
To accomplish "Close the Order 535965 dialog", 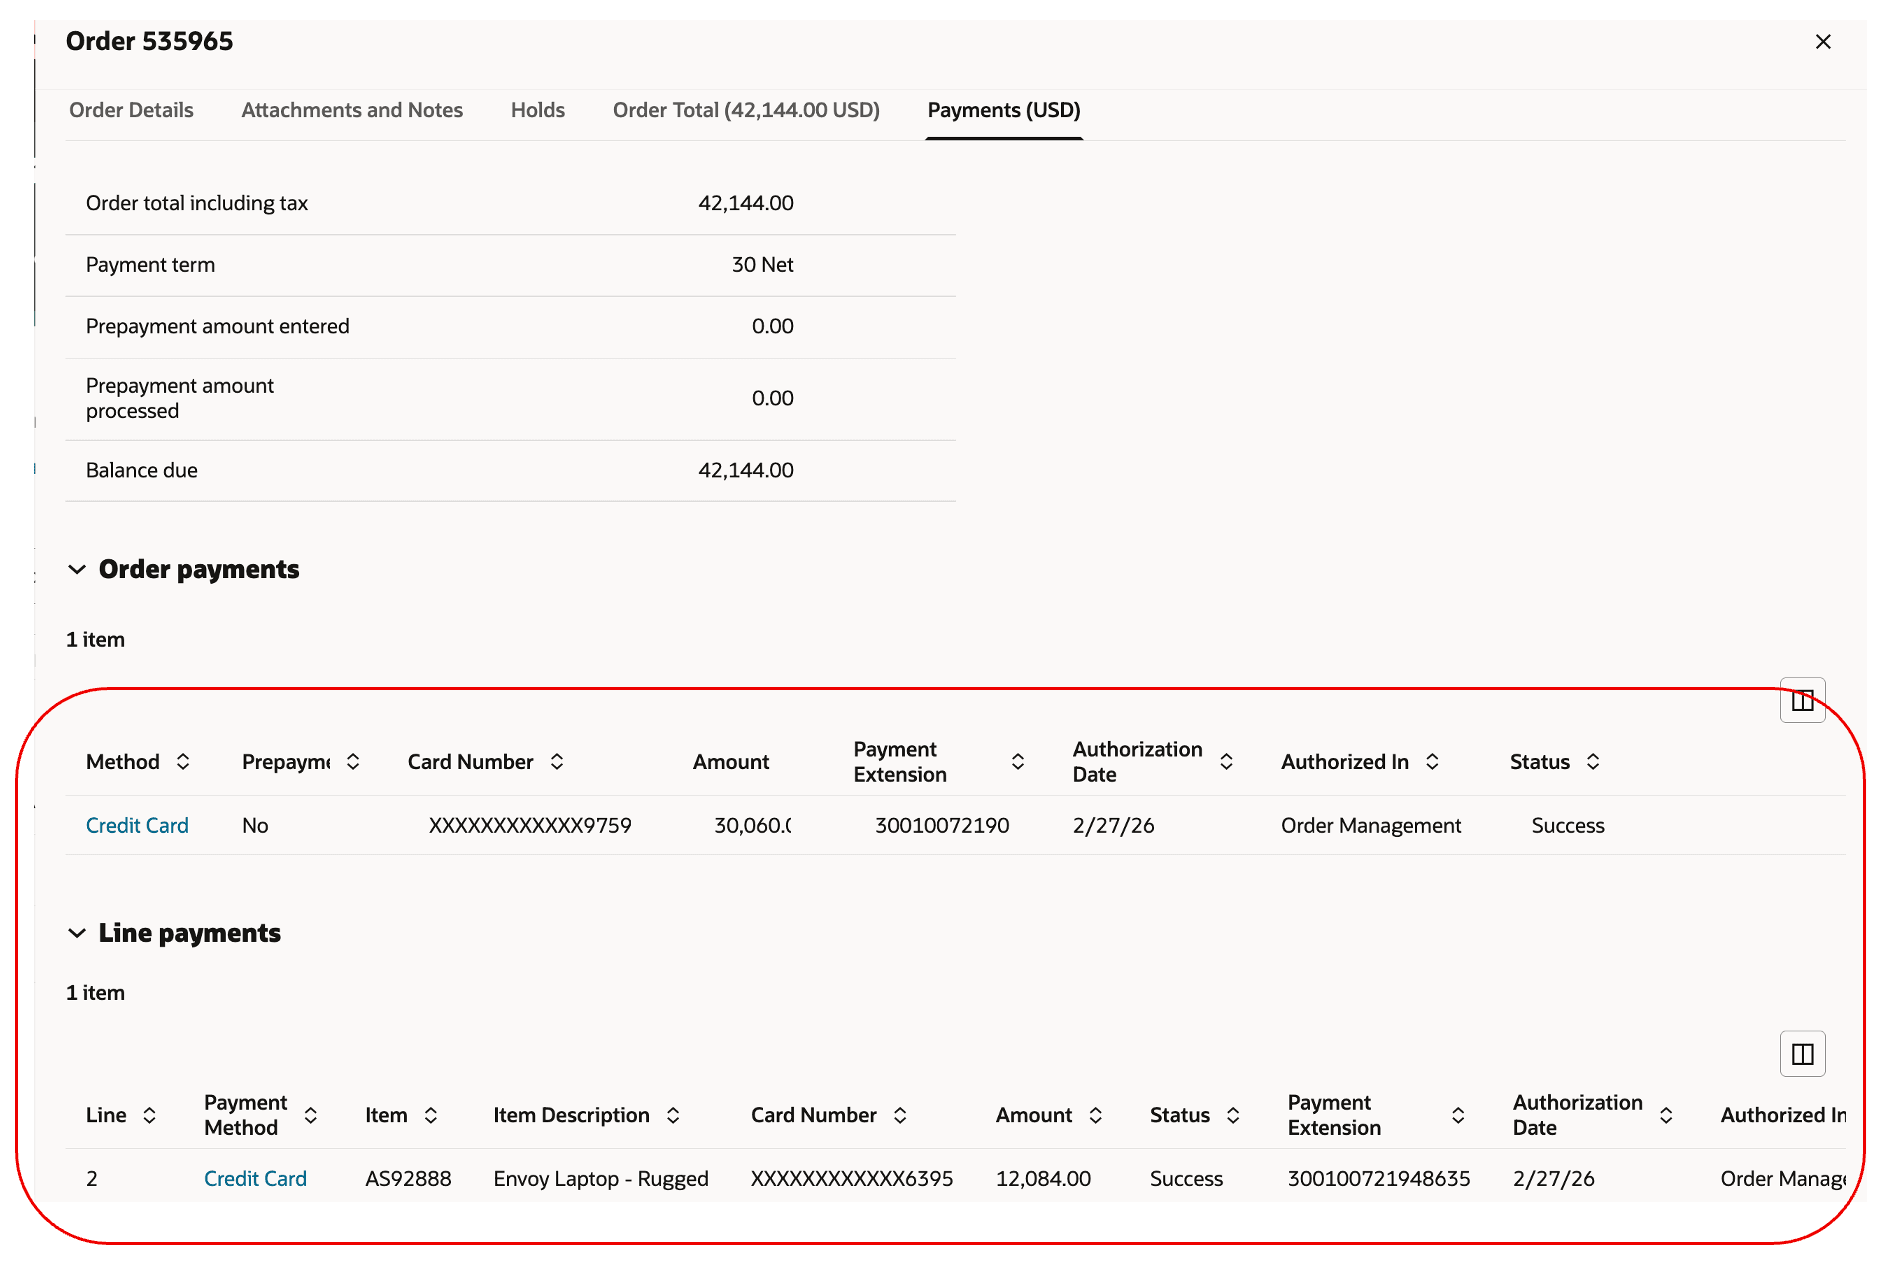I will tap(1823, 41).
